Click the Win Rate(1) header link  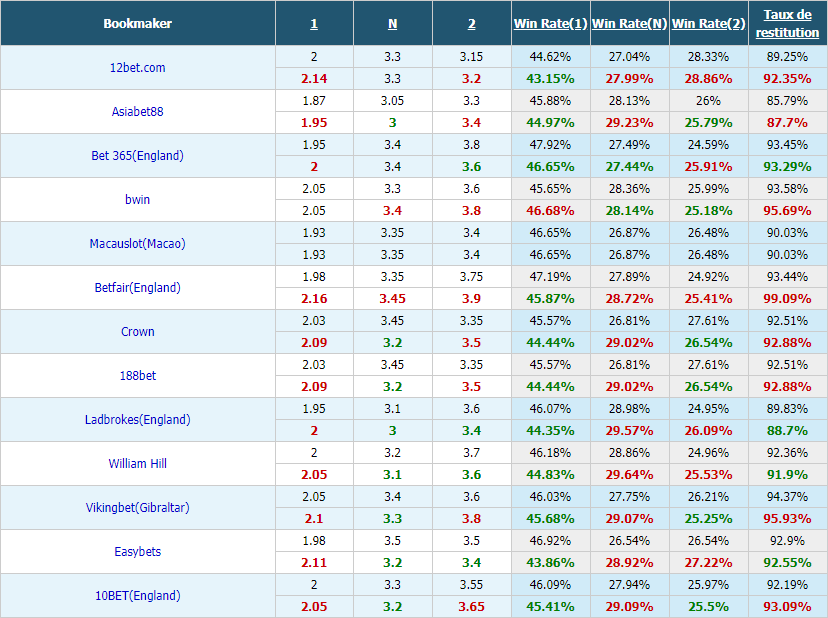point(550,24)
